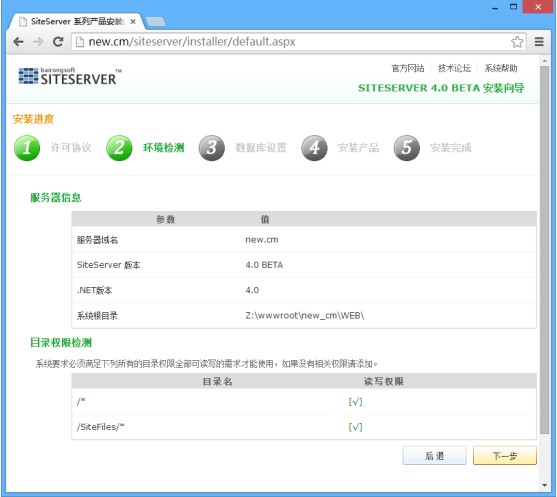Click the 4.0 BETA version value
The width and height of the screenshot is (557, 497).
tap(264, 265)
